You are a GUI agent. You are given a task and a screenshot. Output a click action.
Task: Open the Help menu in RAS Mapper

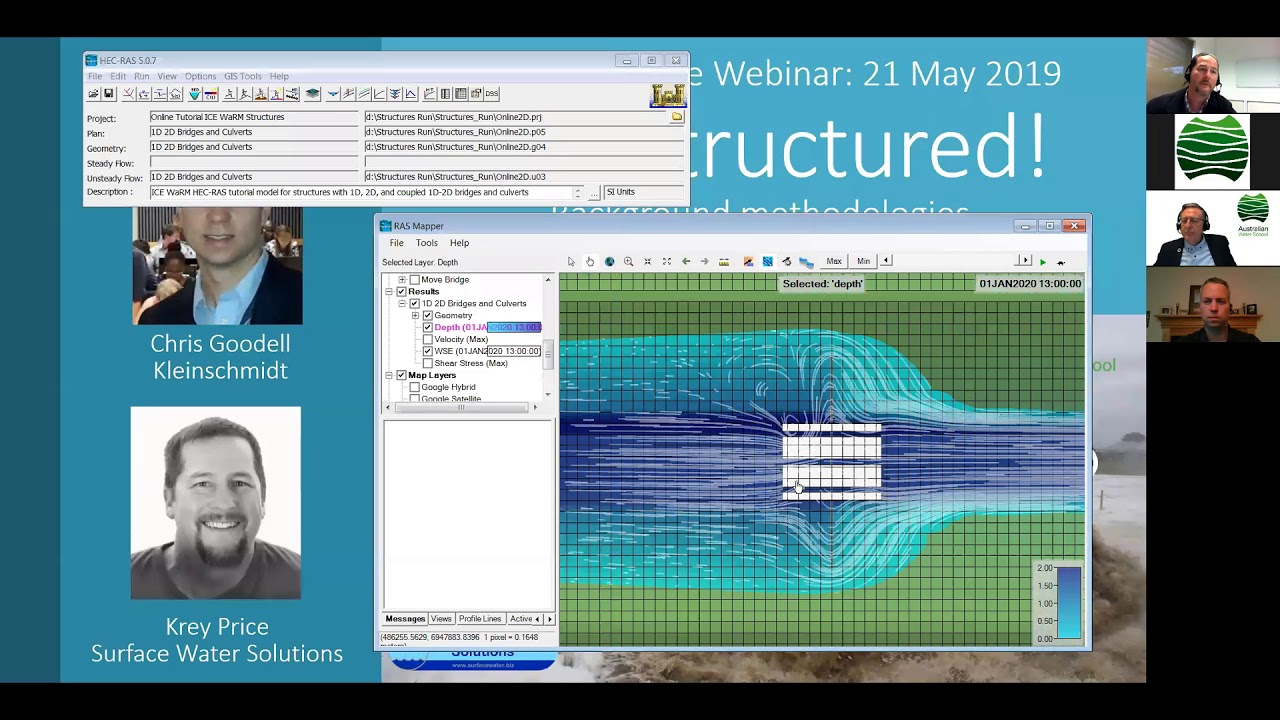(x=459, y=243)
